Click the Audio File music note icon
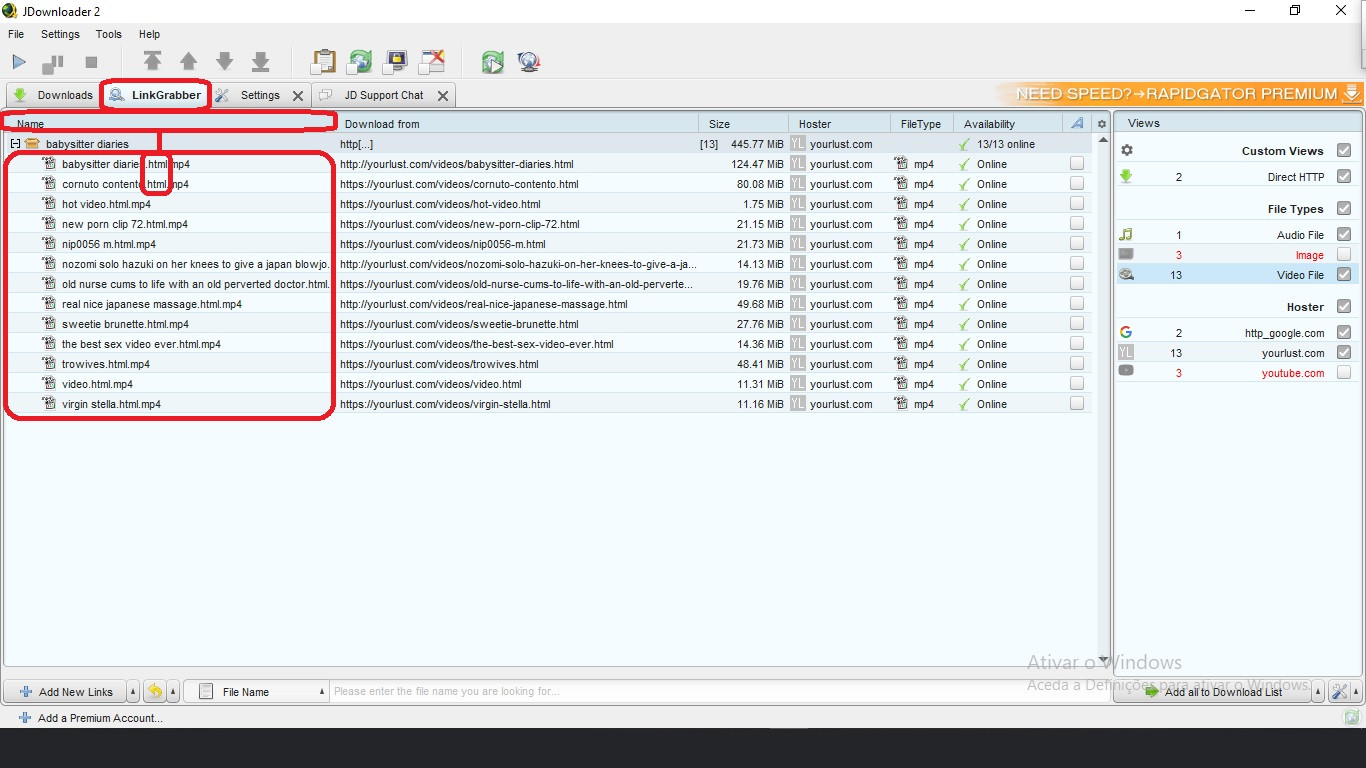 [1126, 234]
